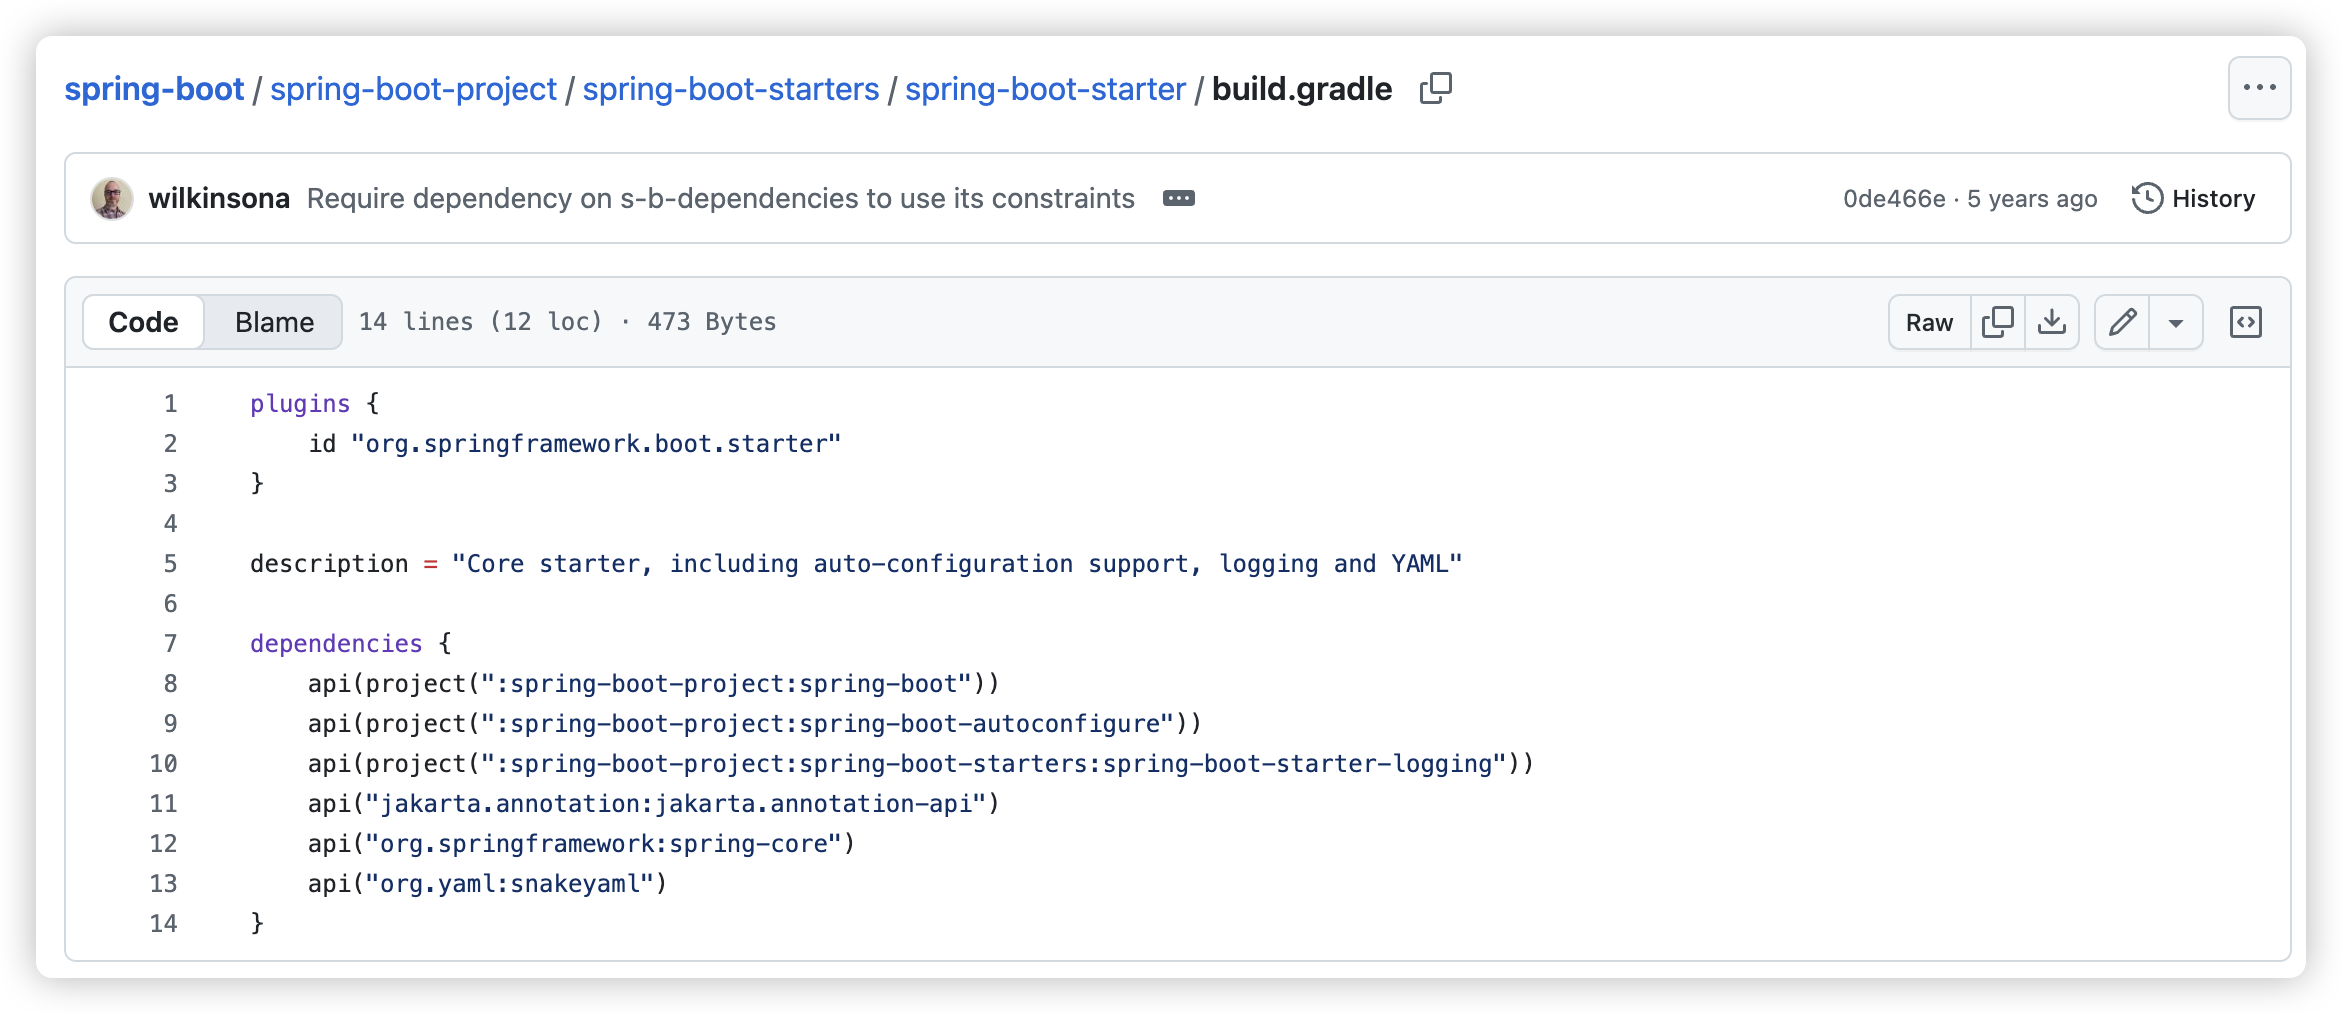Click the "org.springframework.boot.starter" string

596,444
